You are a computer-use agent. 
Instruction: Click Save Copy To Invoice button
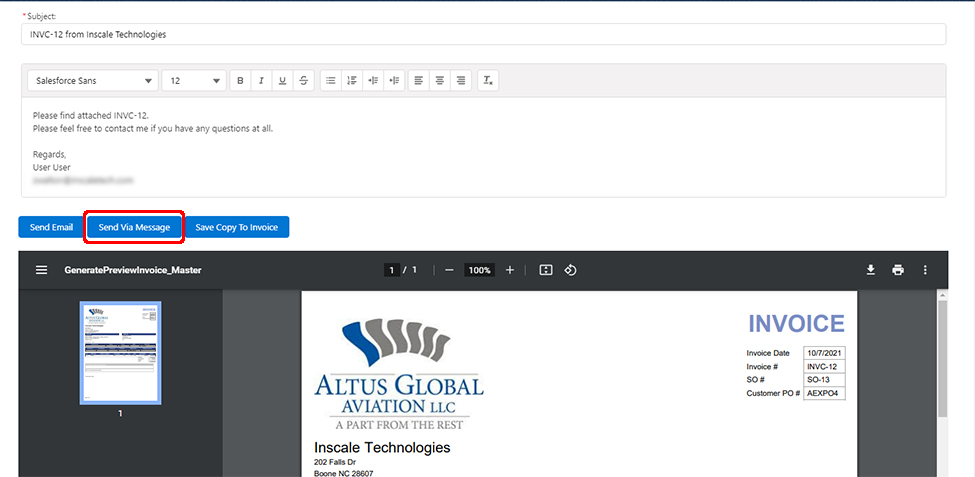tap(236, 228)
